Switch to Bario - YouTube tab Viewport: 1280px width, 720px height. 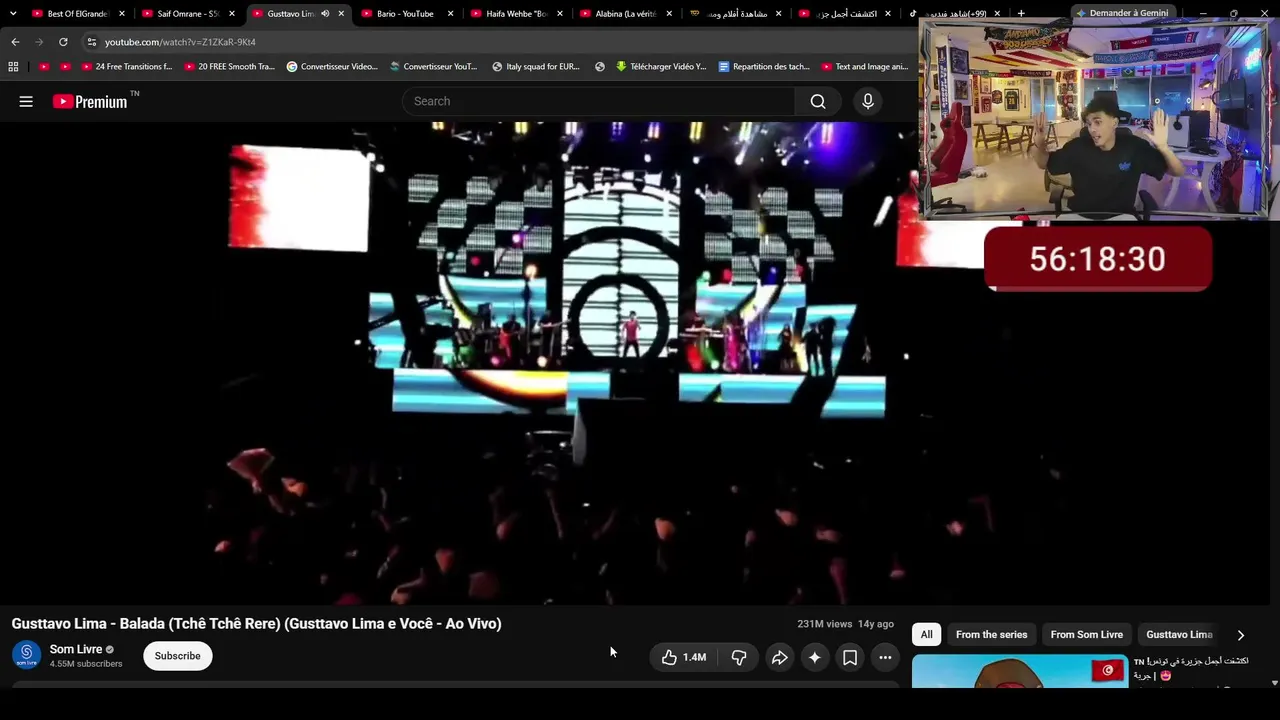406,14
